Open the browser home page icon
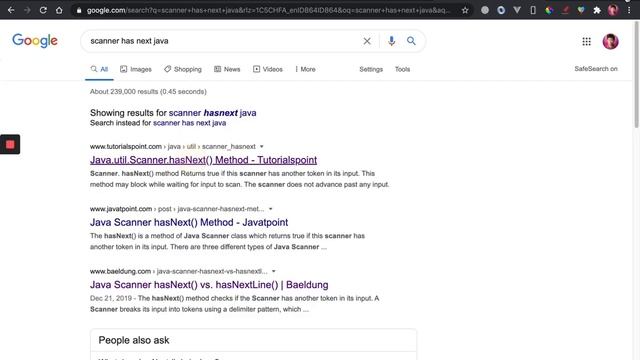640x360 pixels. pyautogui.click(x=59, y=10)
